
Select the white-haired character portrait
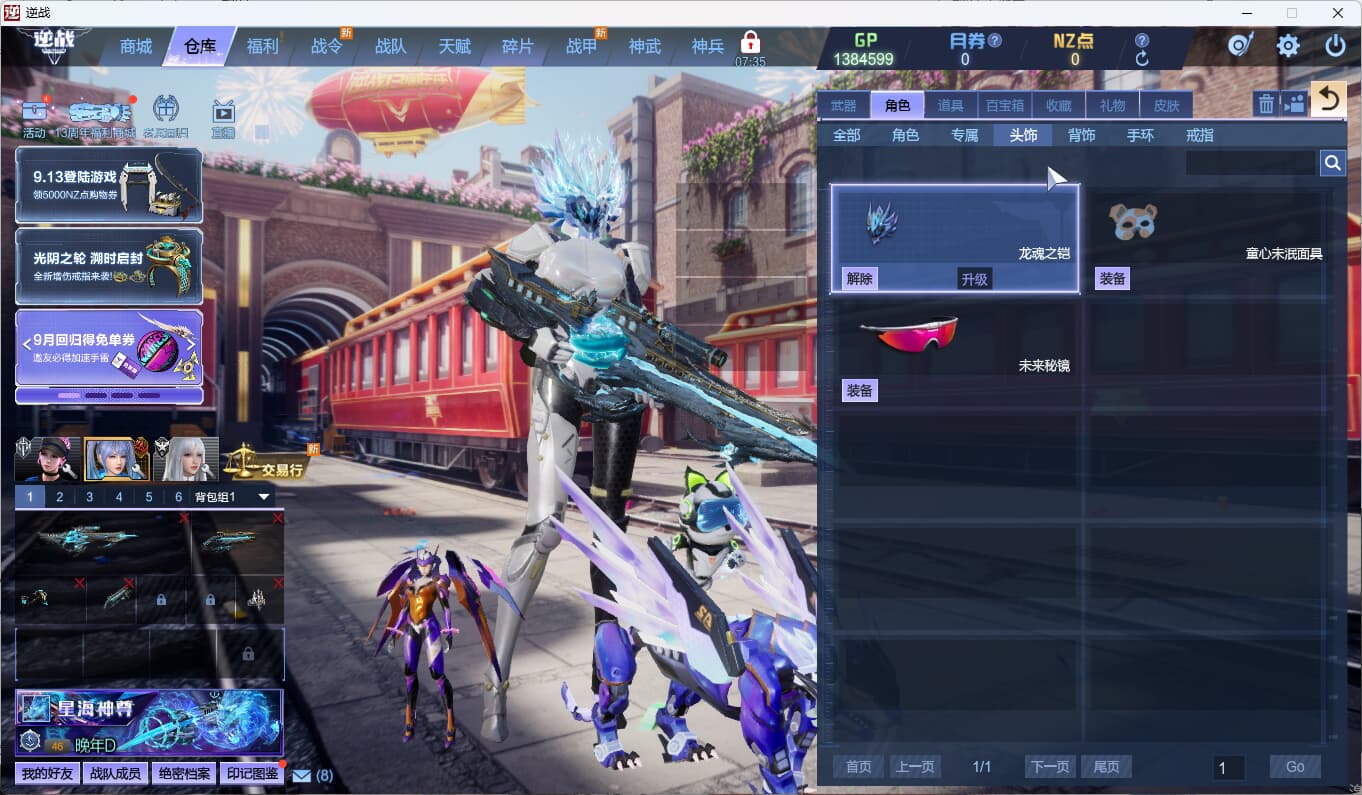point(186,460)
